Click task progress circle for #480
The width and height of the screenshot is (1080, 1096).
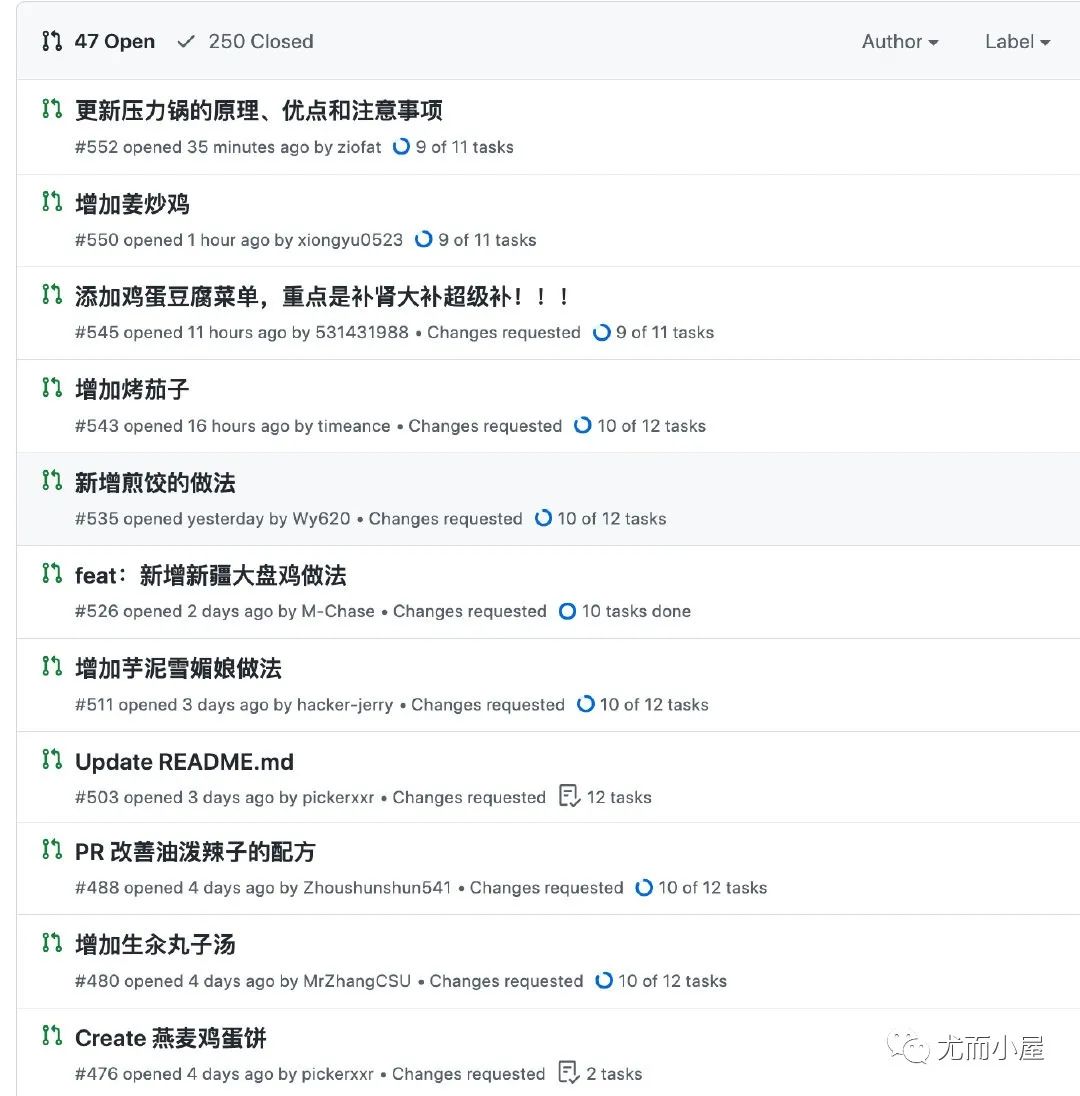click(x=604, y=981)
